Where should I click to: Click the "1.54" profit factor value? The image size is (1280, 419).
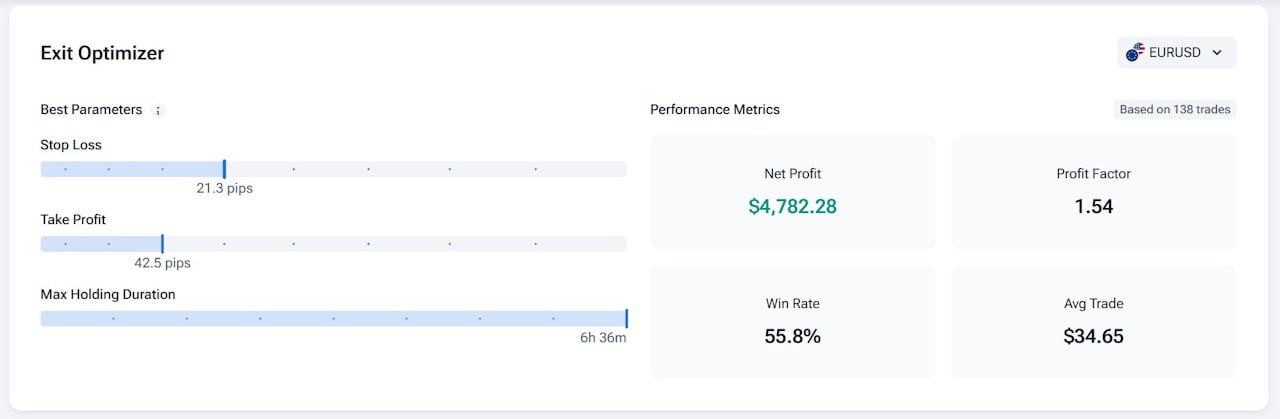[x=1093, y=207]
